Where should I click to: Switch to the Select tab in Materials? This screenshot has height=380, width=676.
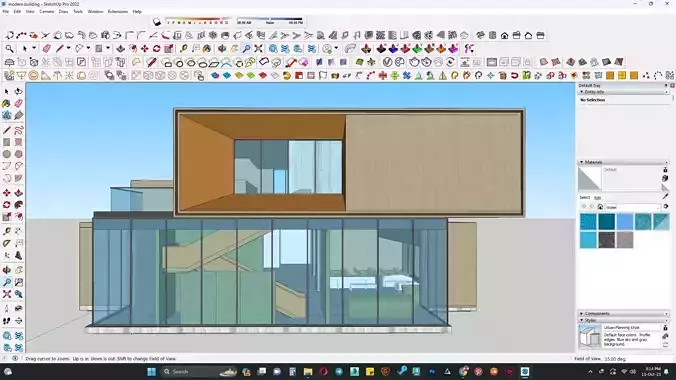tap(585, 198)
